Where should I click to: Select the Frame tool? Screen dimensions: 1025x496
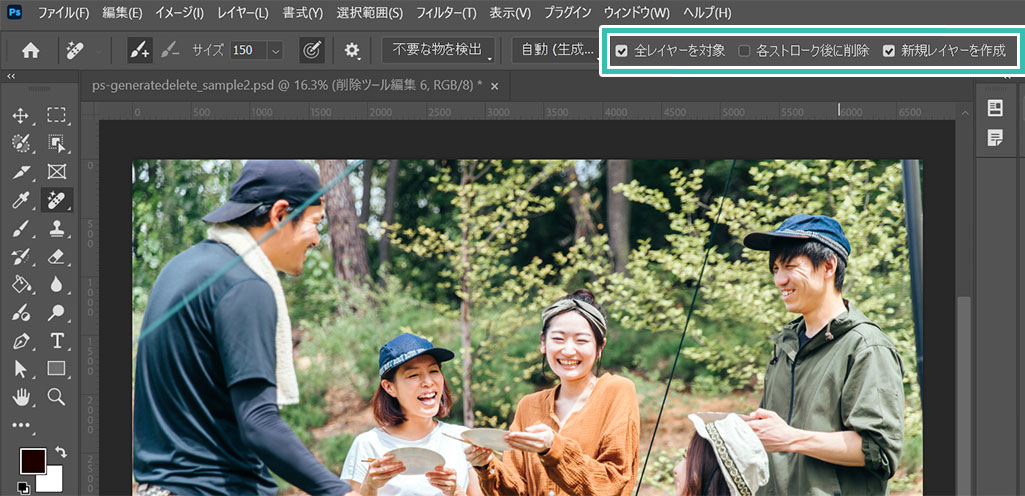point(56,172)
